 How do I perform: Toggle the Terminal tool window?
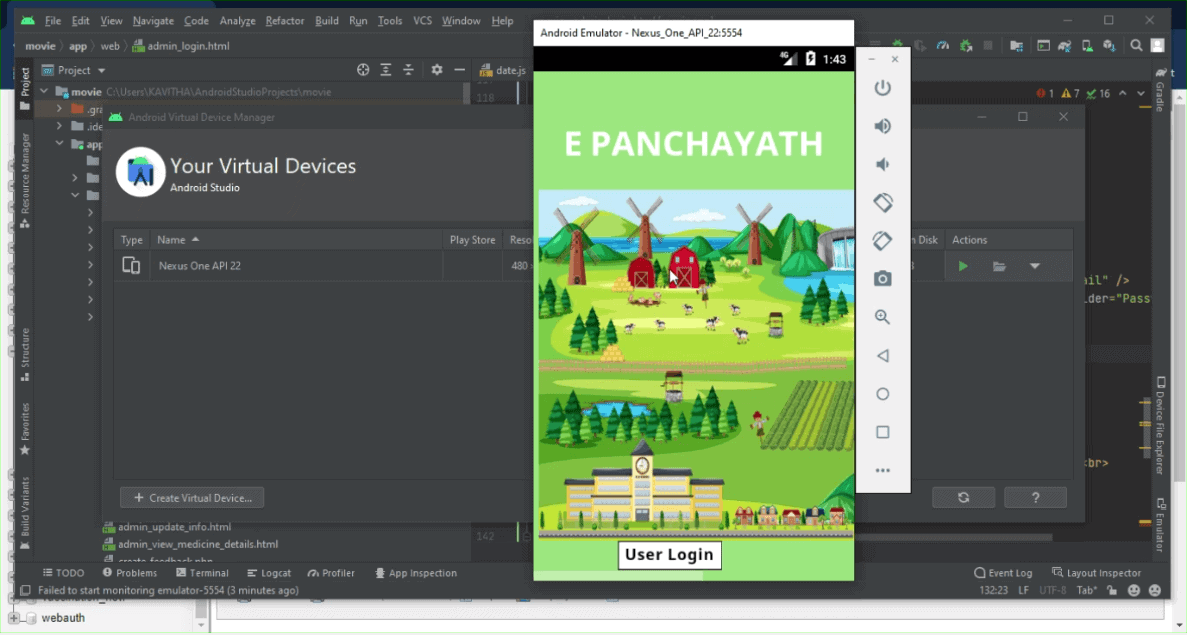[202, 573]
